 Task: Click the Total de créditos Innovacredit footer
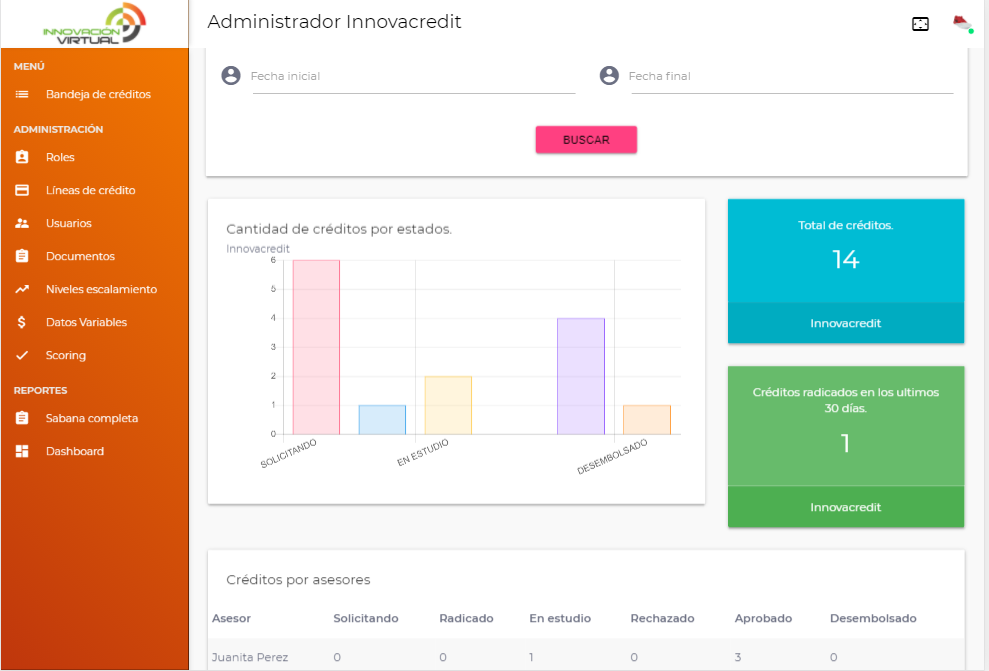845,324
